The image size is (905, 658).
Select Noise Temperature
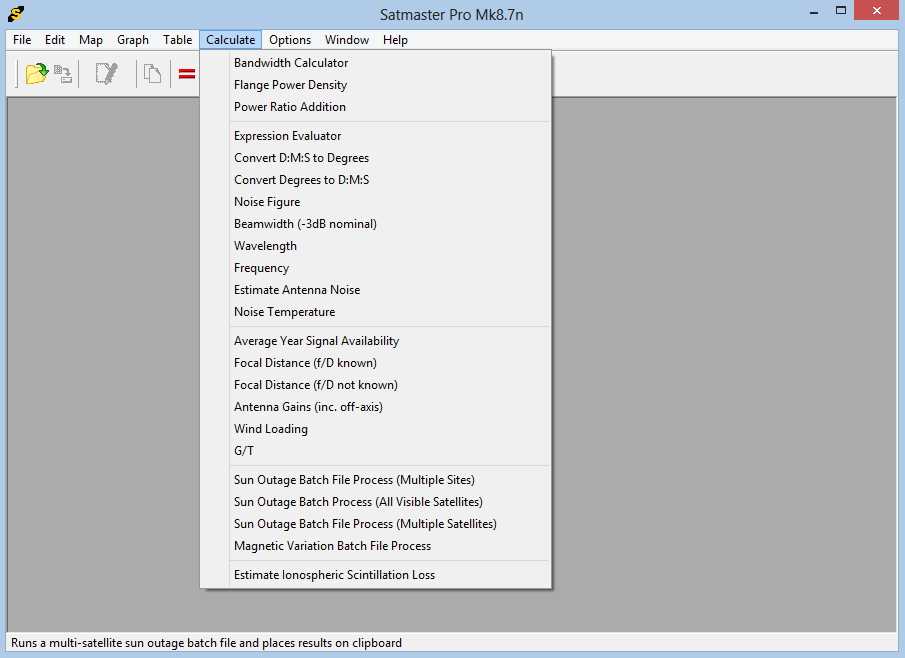pyautogui.click(x=376, y=311)
